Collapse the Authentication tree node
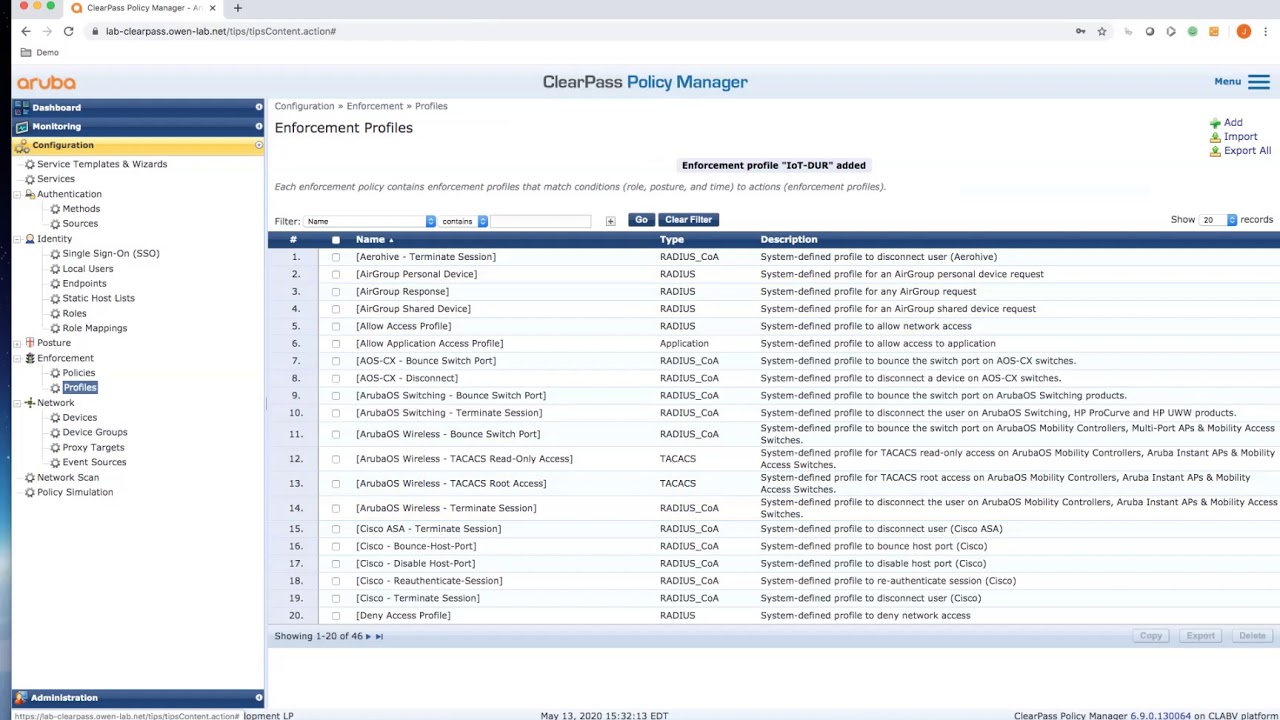The height and width of the screenshot is (720, 1280). click(17, 194)
